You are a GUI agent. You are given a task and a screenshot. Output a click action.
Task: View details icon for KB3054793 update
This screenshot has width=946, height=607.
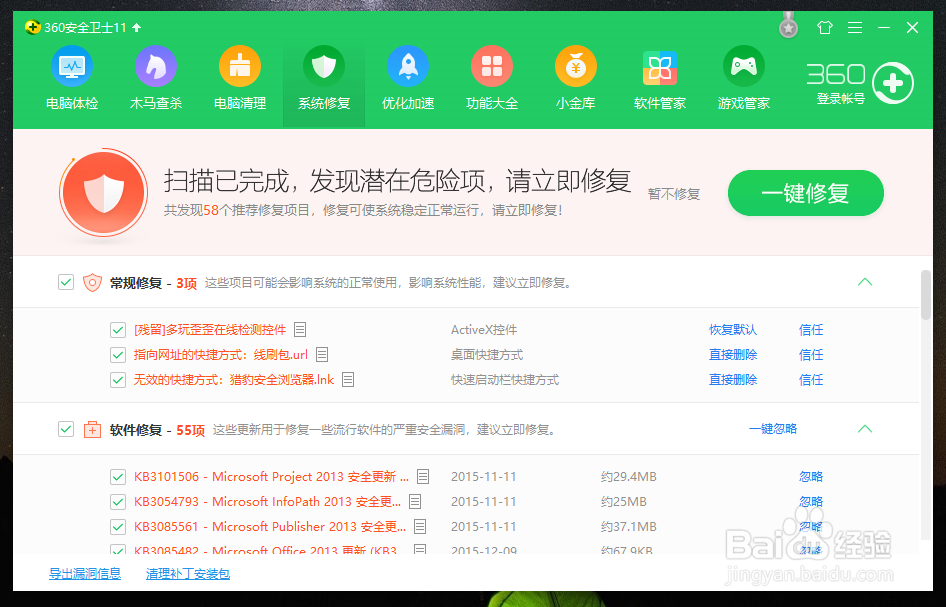point(415,501)
